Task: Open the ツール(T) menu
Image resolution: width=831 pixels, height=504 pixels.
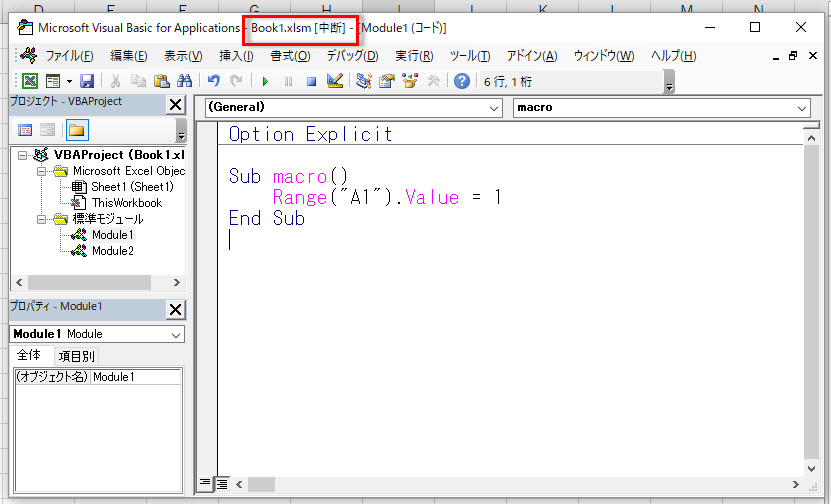Action: pos(470,56)
